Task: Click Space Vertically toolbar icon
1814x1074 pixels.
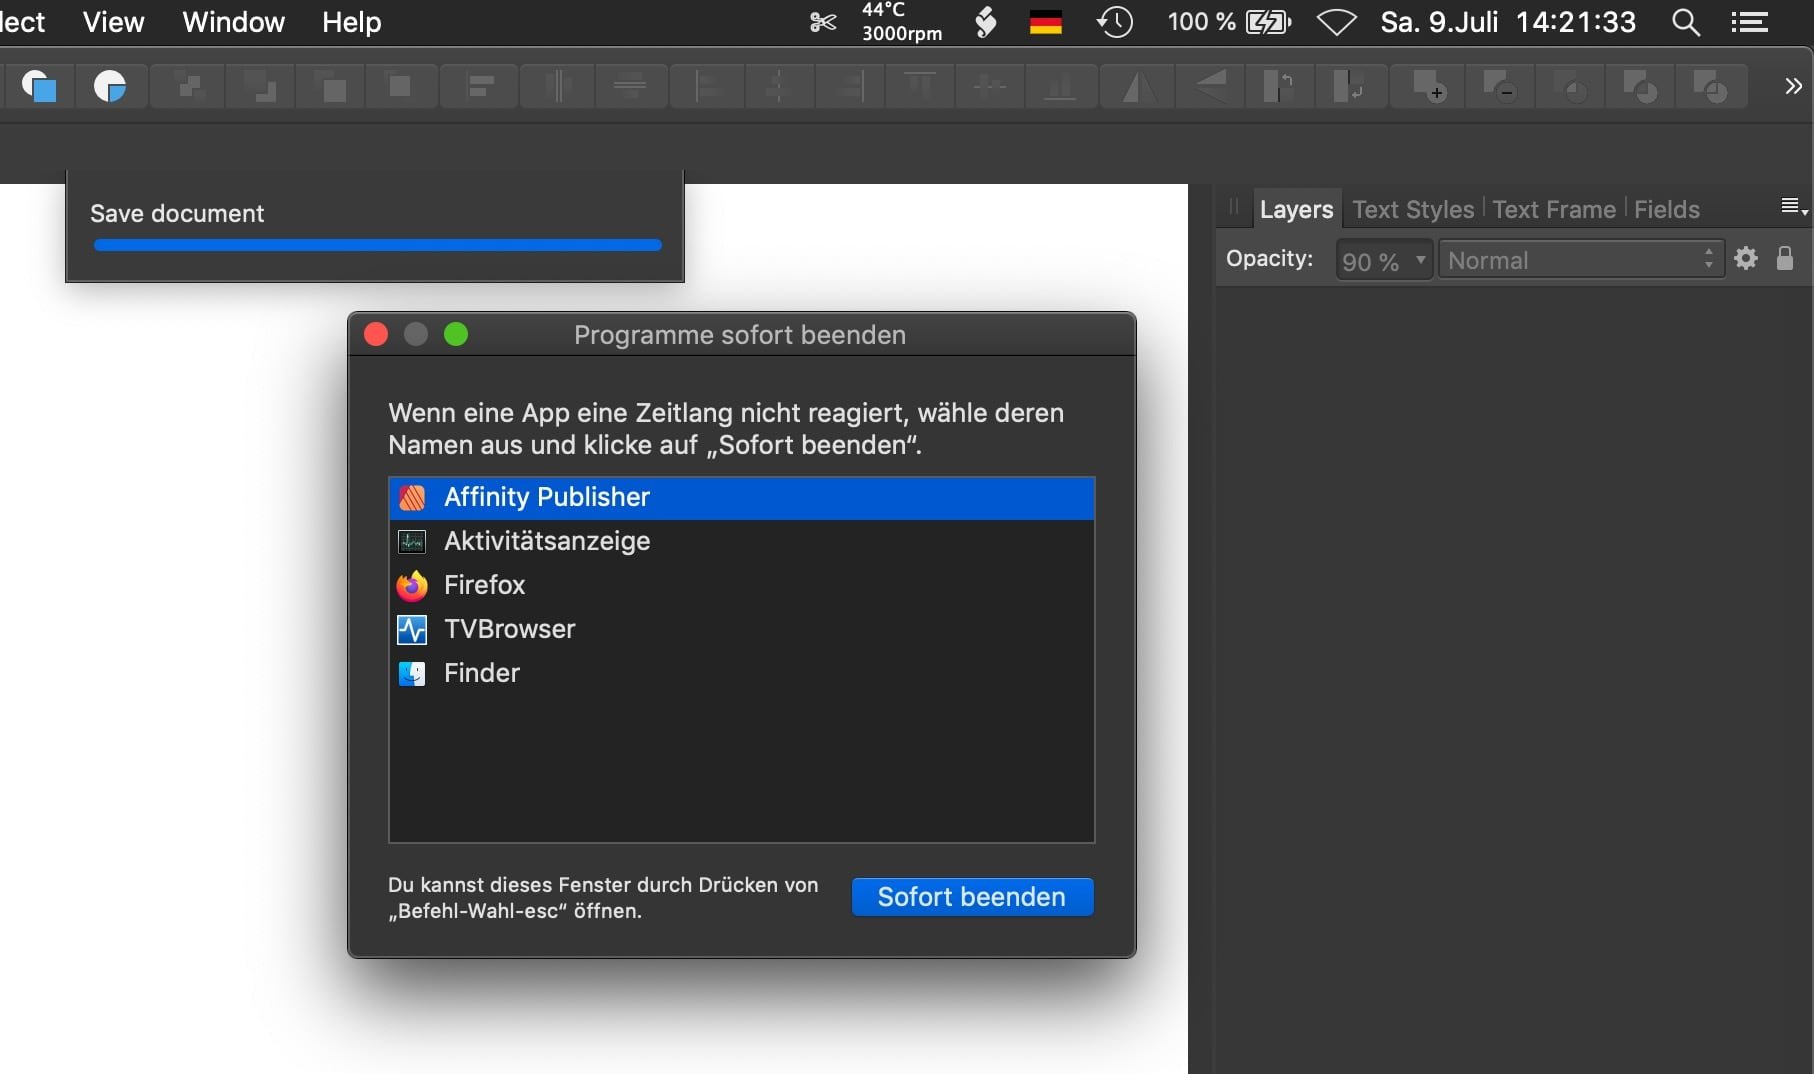Action: point(630,87)
